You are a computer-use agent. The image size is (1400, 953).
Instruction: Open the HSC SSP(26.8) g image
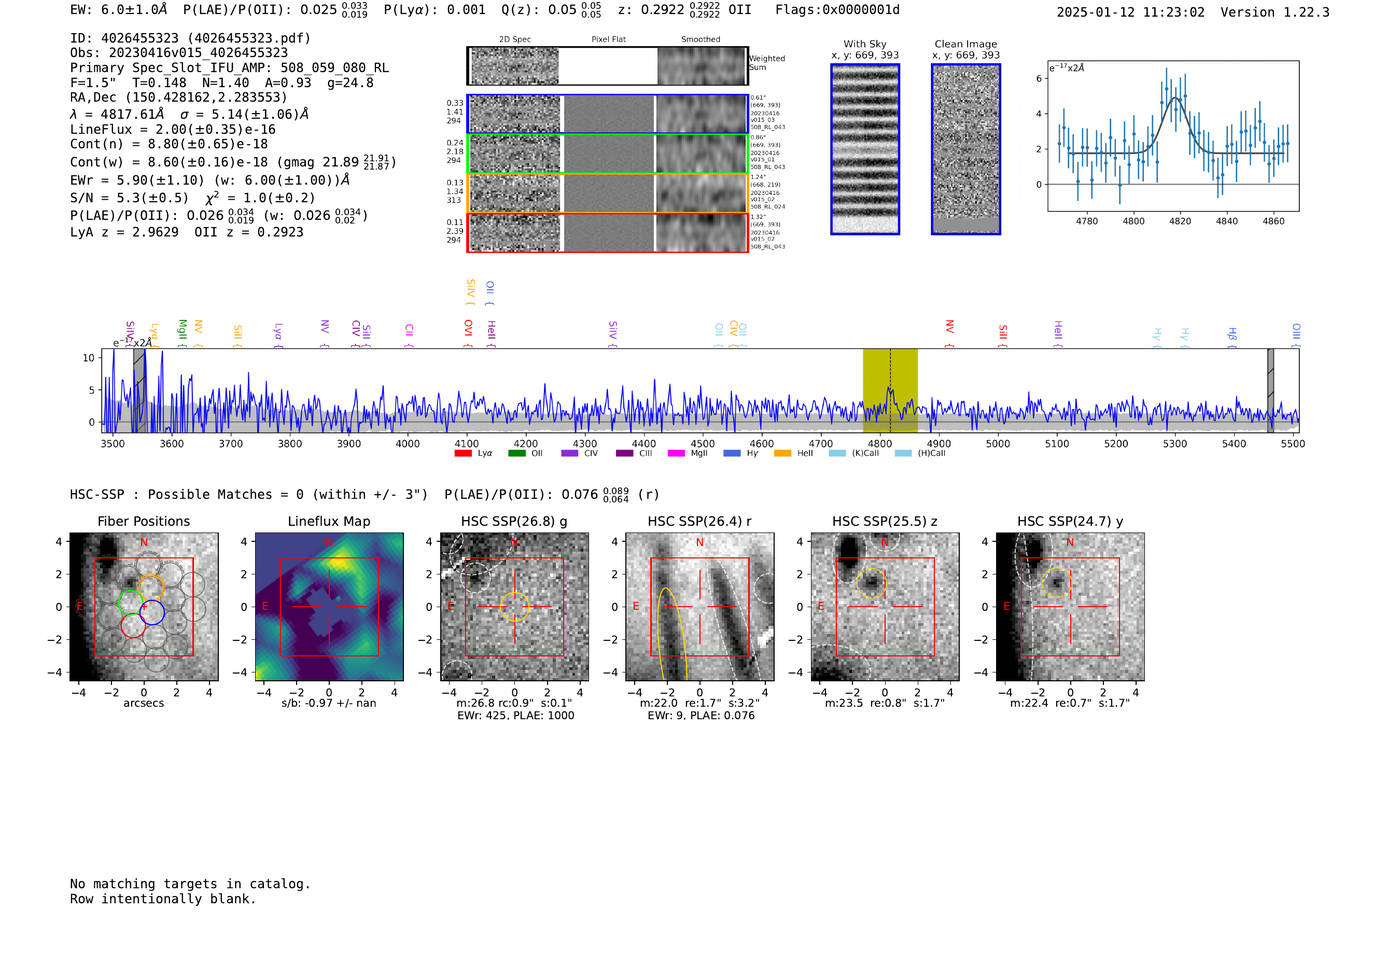pos(514,607)
